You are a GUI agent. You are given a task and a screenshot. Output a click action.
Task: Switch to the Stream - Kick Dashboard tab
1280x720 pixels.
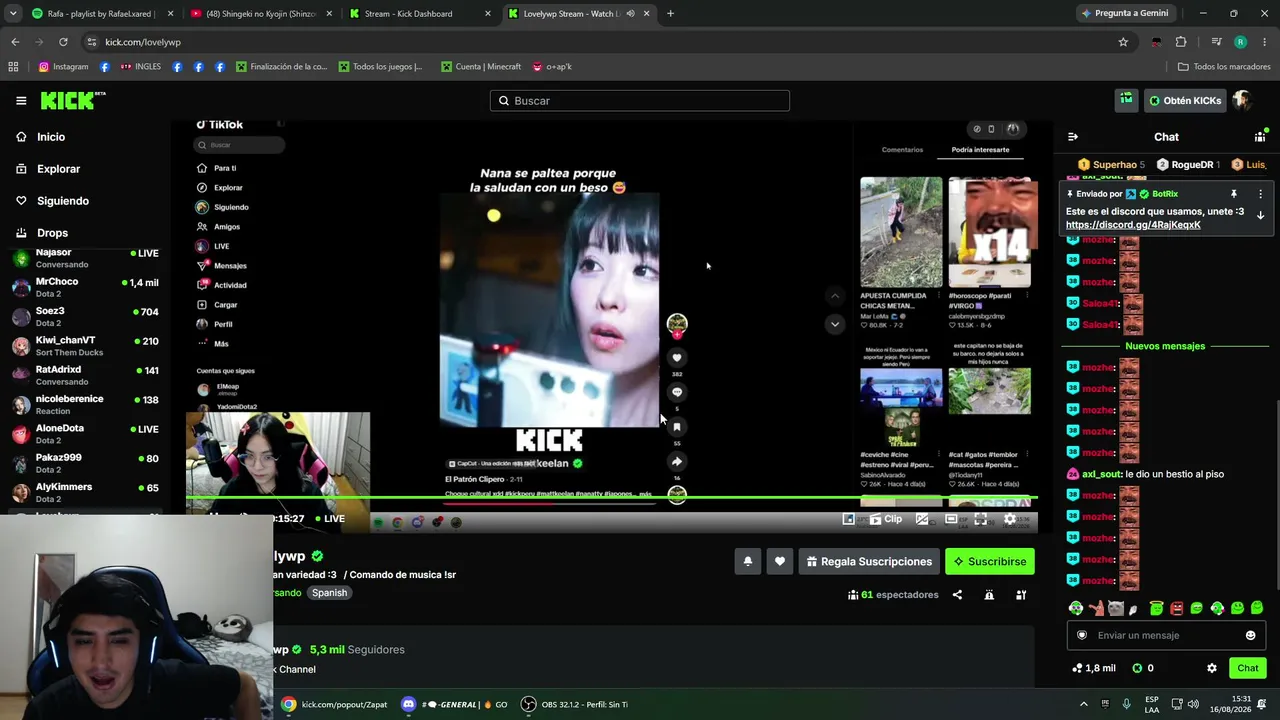point(418,14)
